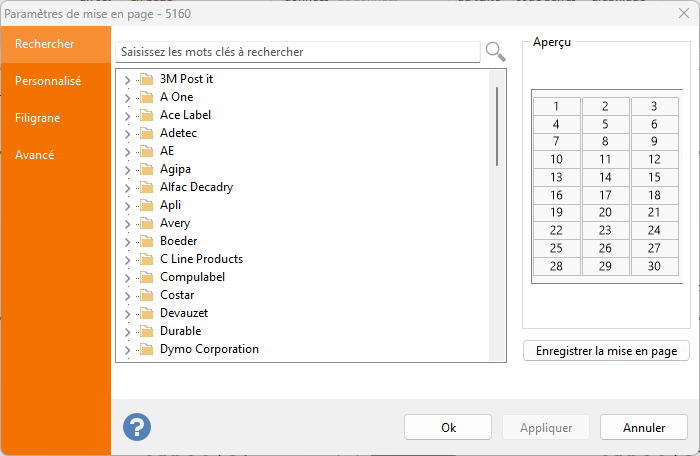The height and width of the screenshot is (456, 700).
Task: Click the Agipa folder icon
Action: (x=146, y=169)
